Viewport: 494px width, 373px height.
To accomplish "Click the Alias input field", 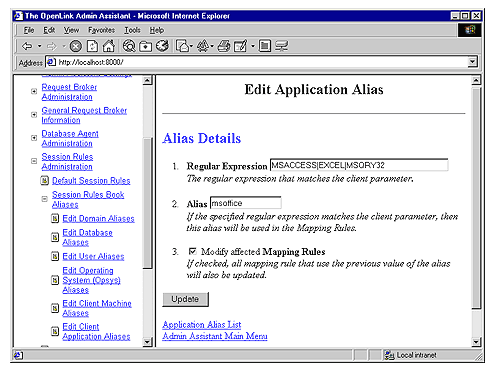I will pyautogui.click(x=246, y=203).
